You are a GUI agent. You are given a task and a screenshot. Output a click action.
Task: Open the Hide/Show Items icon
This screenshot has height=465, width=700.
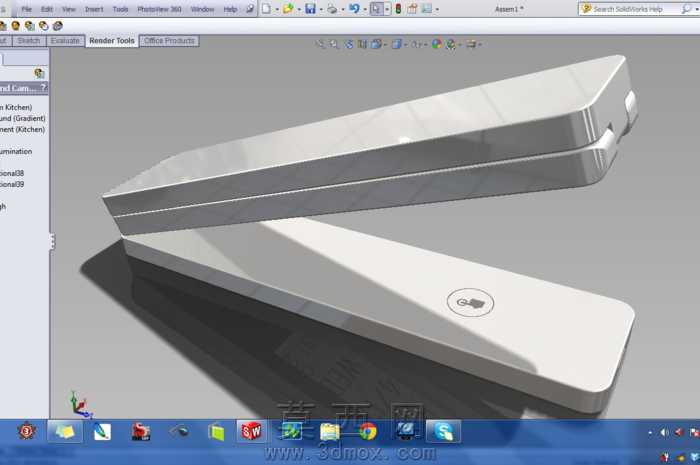pos(416,44)
